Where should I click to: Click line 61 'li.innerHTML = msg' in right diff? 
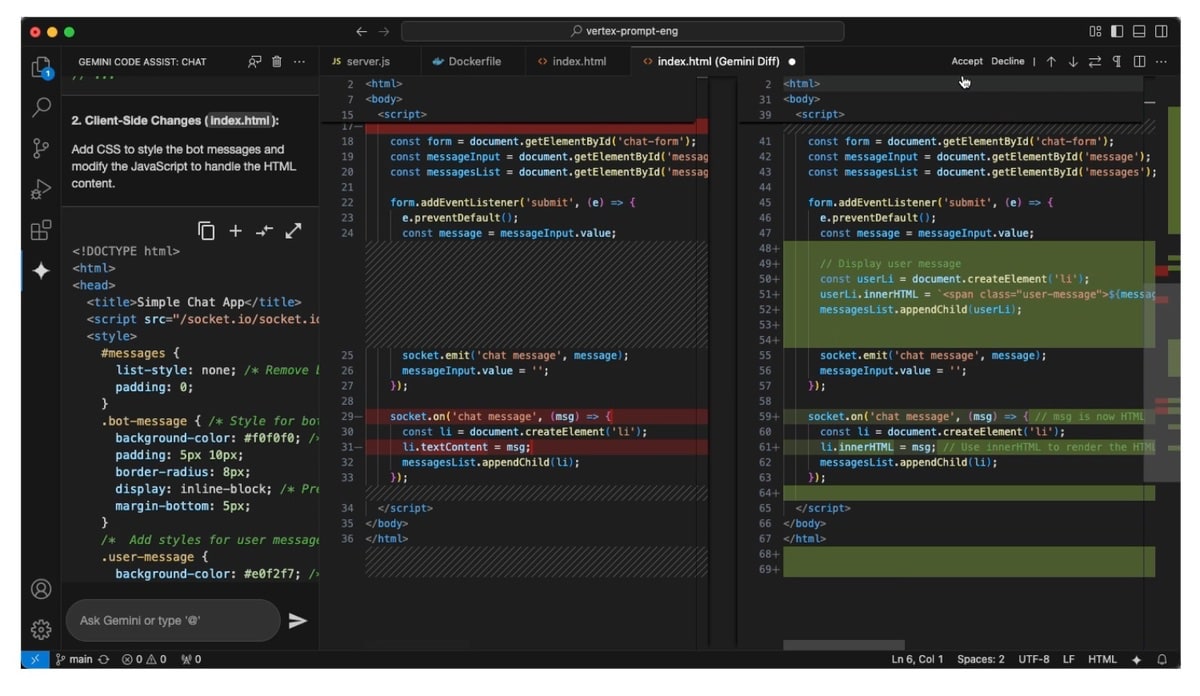click(877, 447)
